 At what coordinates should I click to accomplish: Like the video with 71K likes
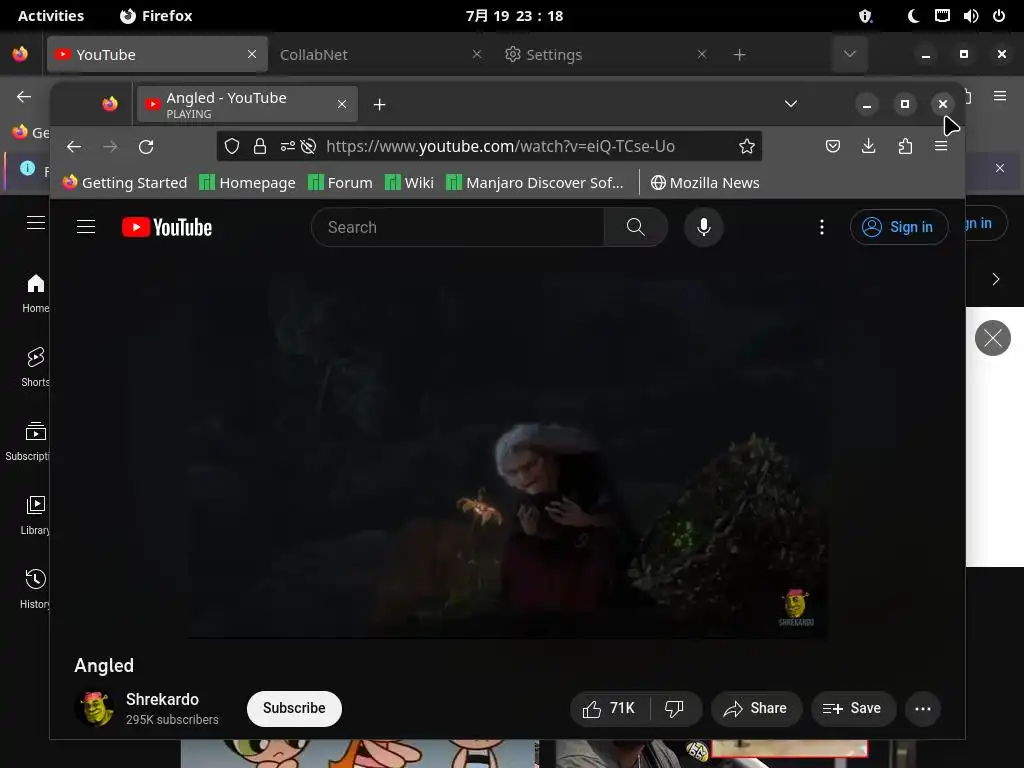610,709
